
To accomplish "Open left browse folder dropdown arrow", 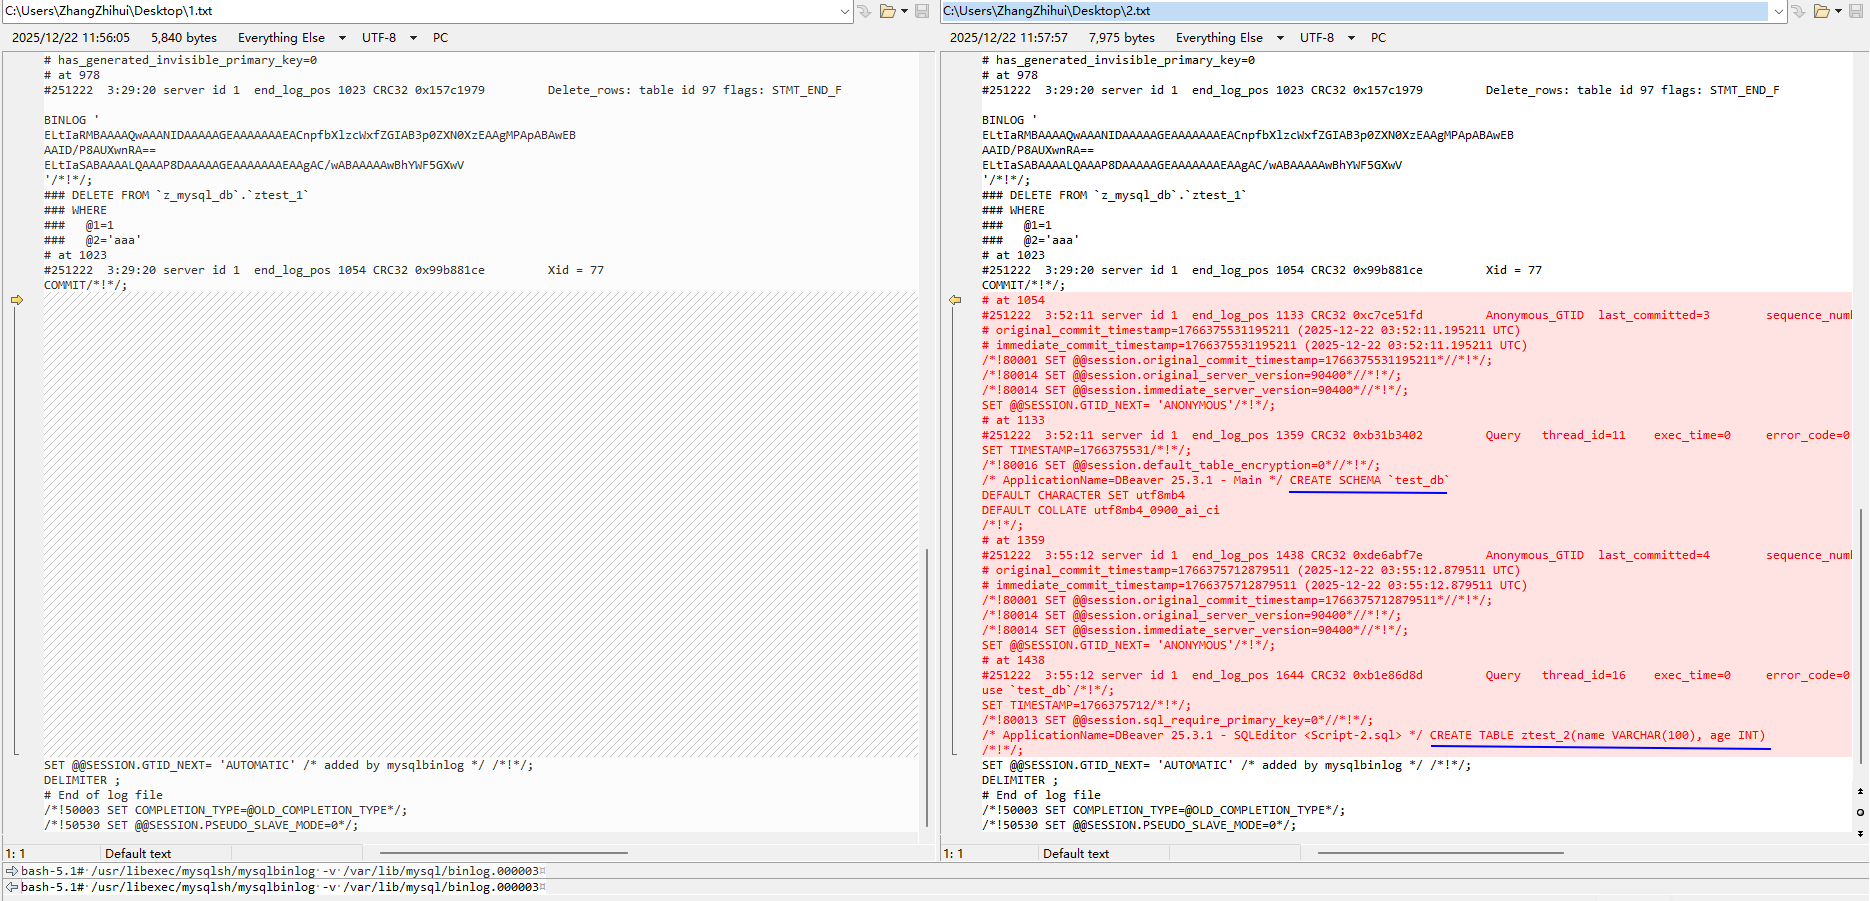I will (904, 11).
